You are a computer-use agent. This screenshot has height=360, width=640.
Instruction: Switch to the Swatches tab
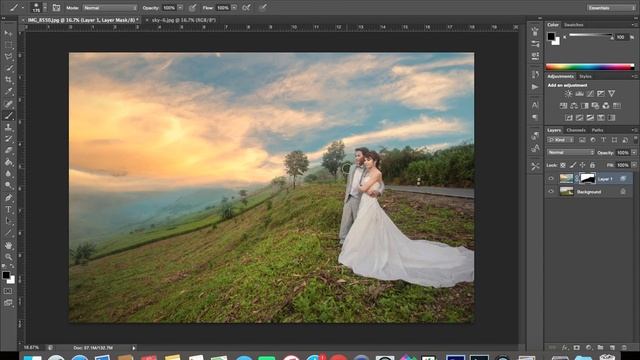[573, 25]
